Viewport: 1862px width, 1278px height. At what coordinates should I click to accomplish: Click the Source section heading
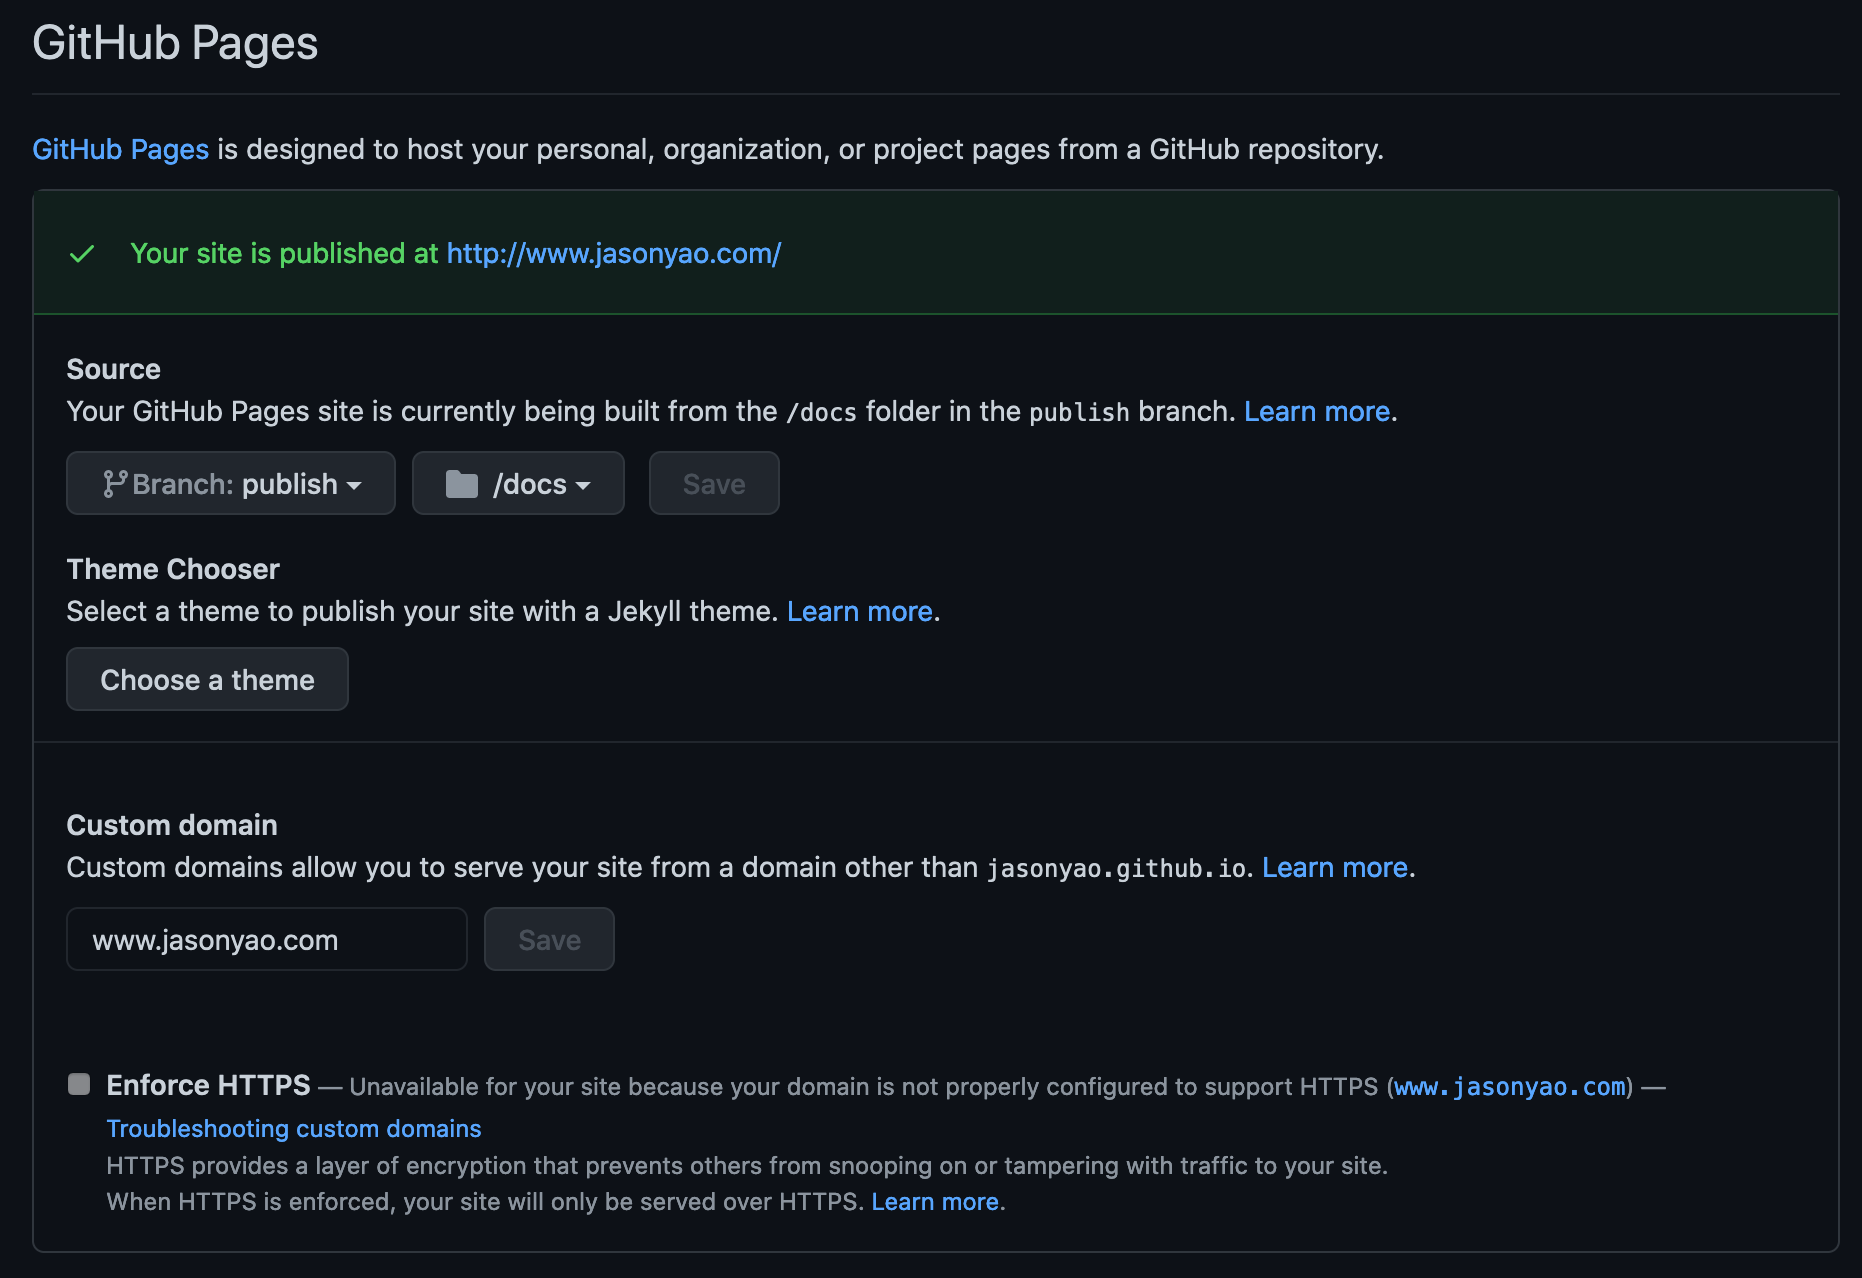click(113, 369)
